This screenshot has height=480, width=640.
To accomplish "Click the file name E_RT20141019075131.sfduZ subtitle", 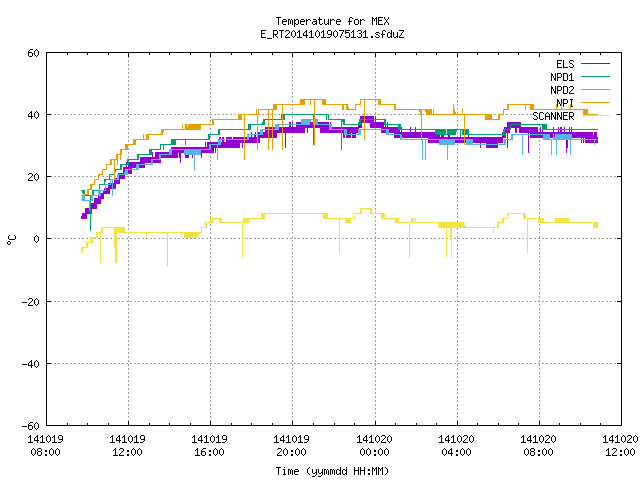I will click(332, 34).
